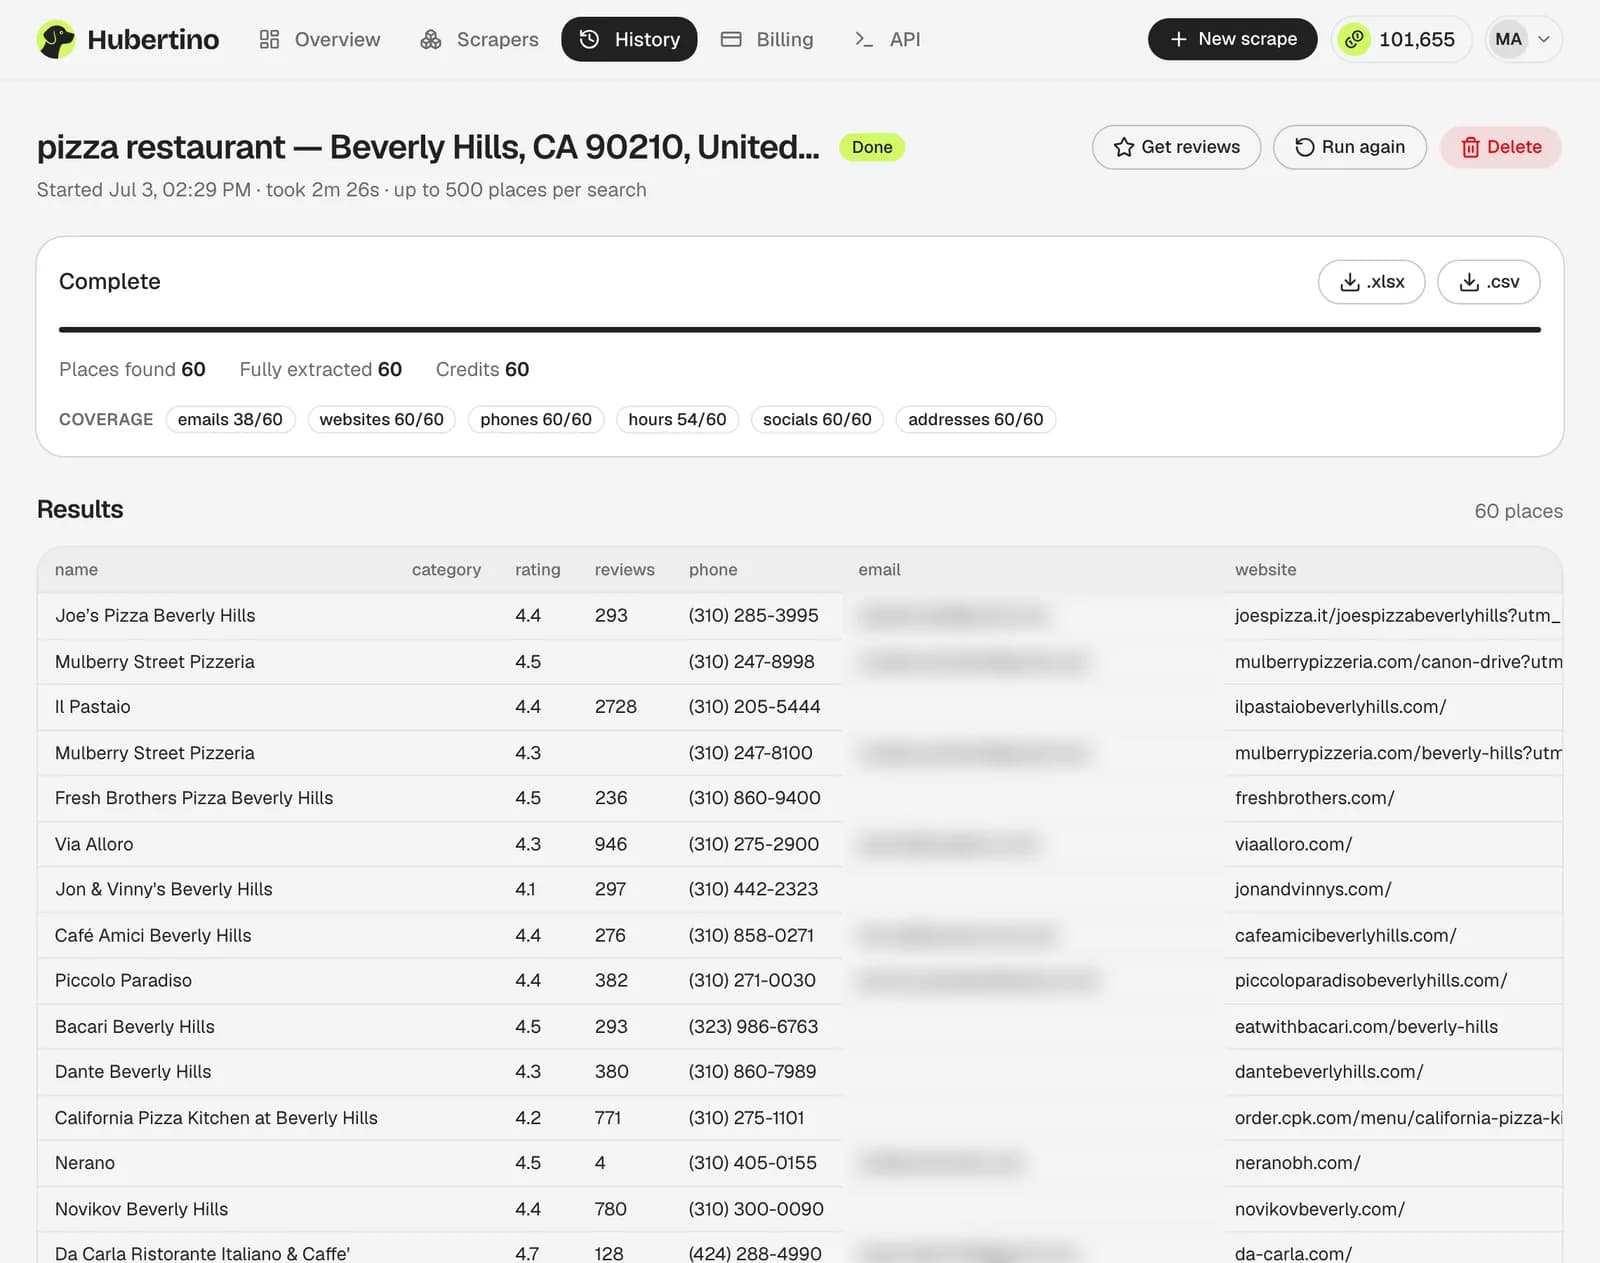Click the MA avatar
Screen dimensions: 1600x1263
[x=1509, y=39]
